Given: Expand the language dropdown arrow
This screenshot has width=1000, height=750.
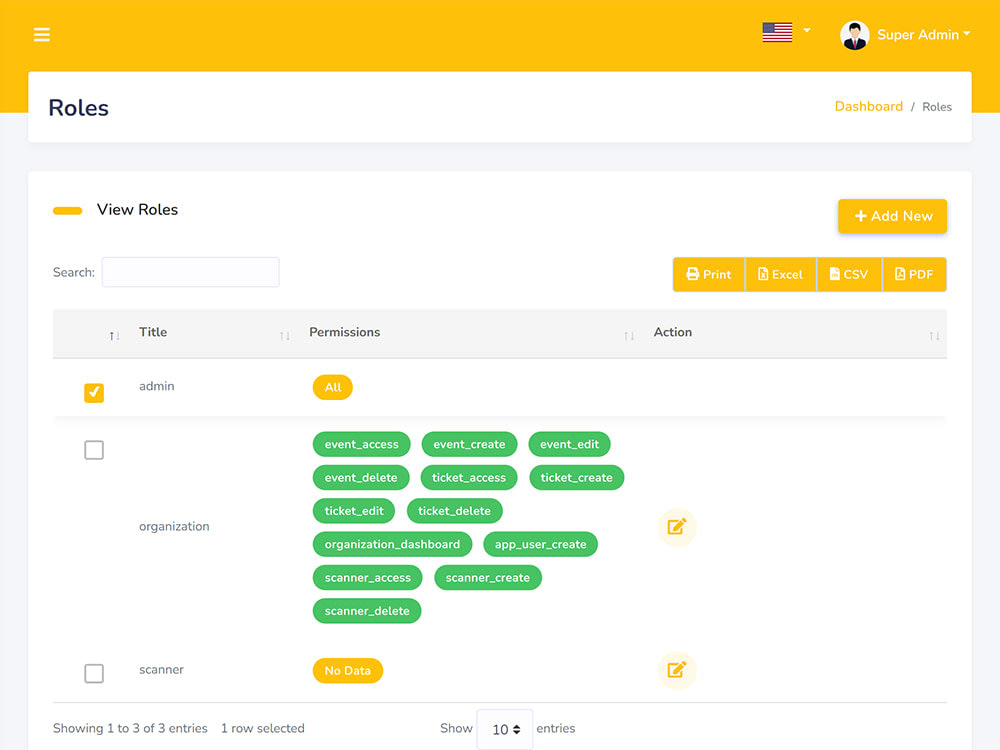Looking at the screenshot, I should click(807, 30).
